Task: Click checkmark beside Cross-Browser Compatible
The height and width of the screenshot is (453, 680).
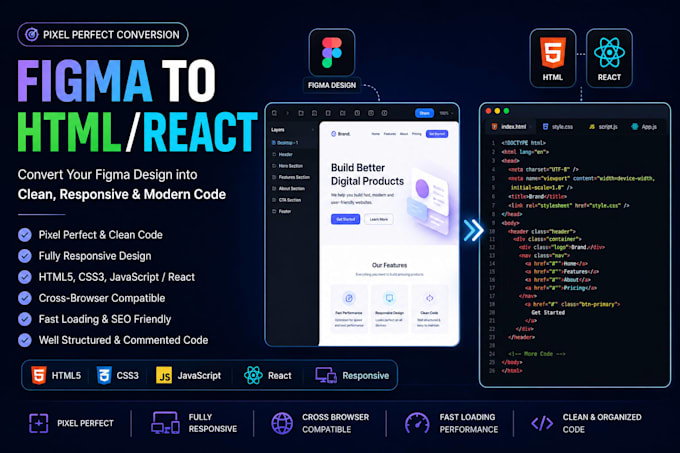Action: click(25, 298)
